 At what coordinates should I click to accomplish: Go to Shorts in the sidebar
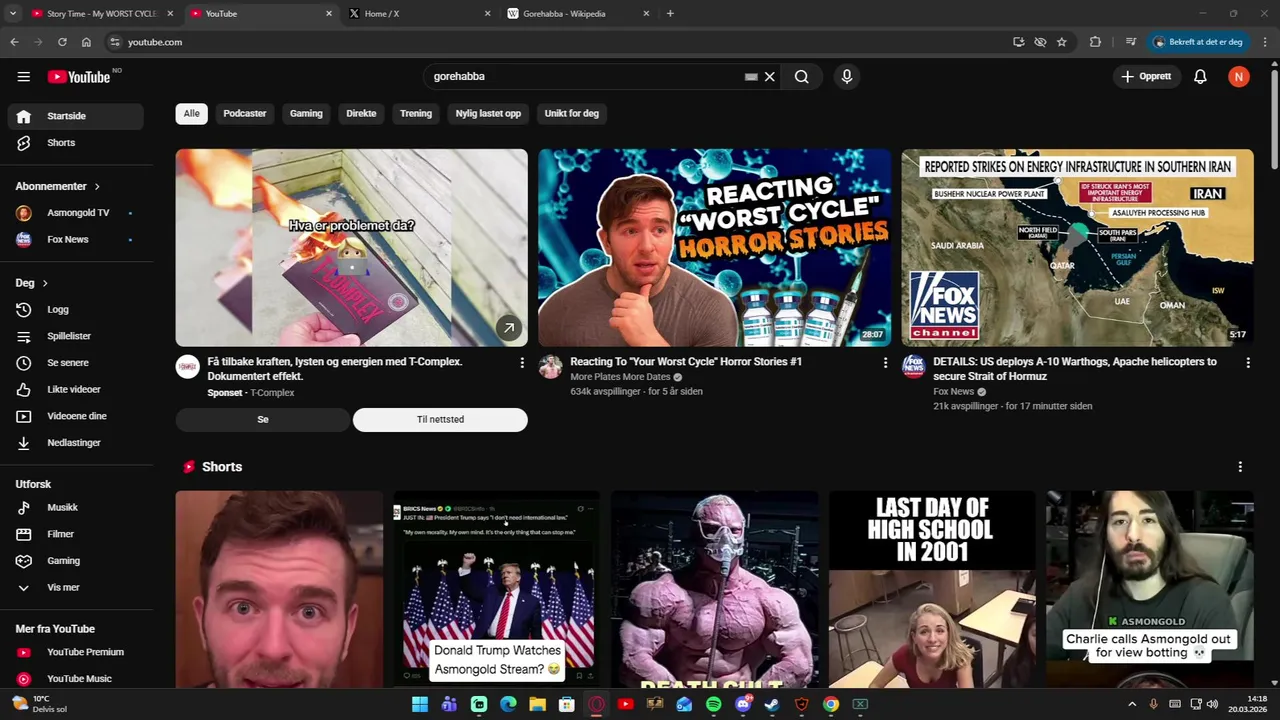76,143
